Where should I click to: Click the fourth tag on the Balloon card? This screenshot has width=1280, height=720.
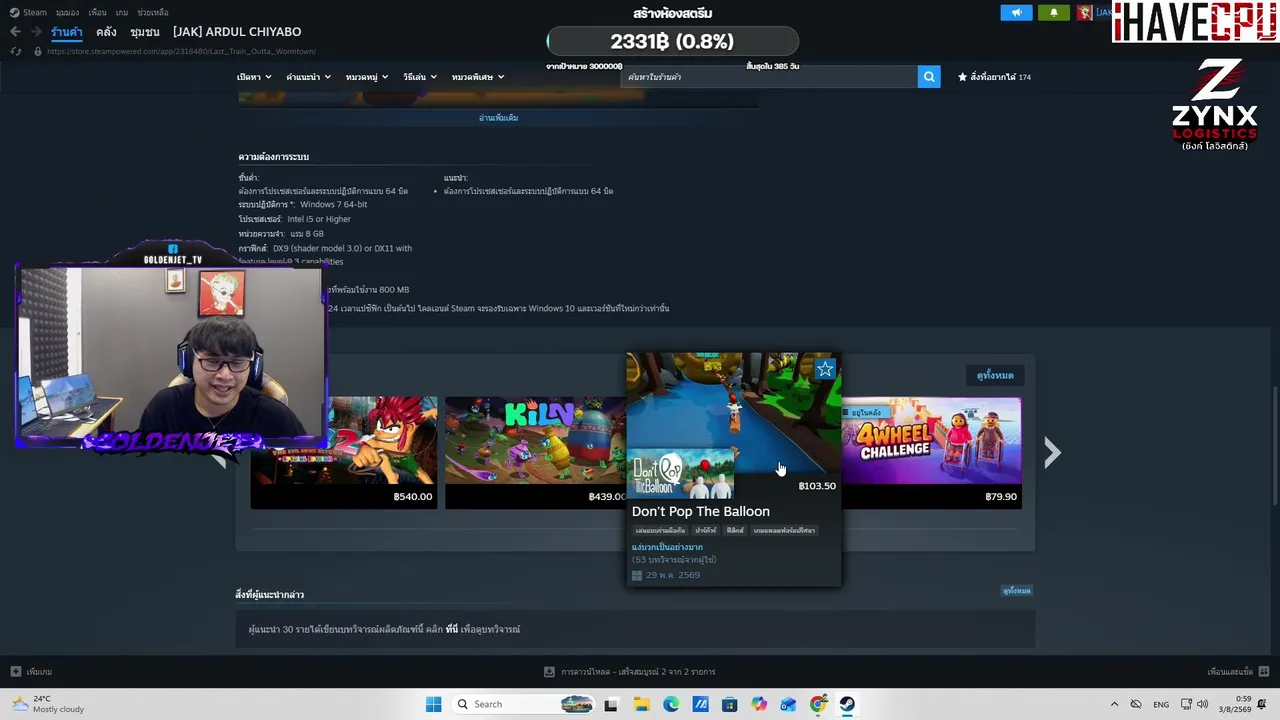(784, 531)
